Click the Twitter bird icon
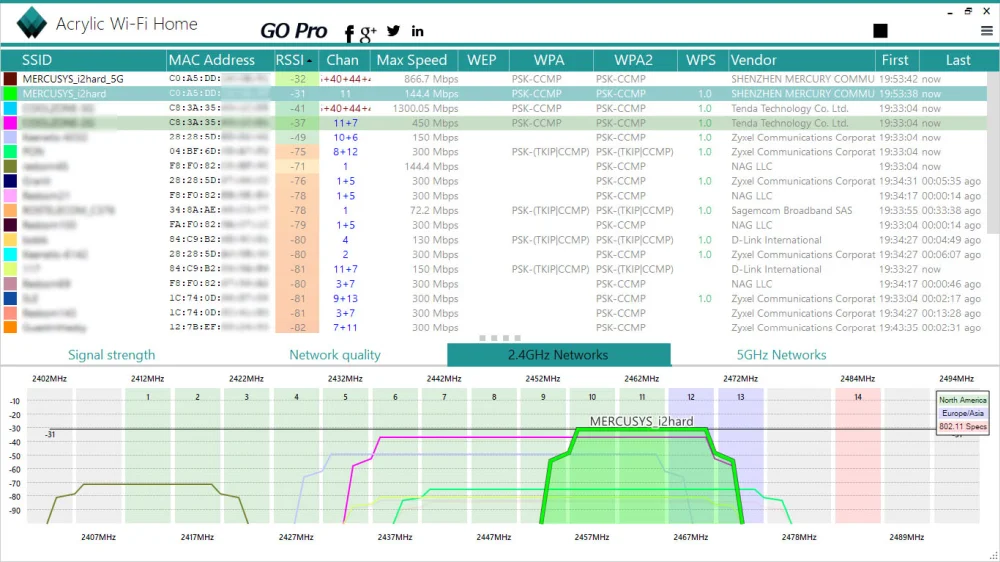The height and width of the screenshot is (562, 1000). [393, 32]
